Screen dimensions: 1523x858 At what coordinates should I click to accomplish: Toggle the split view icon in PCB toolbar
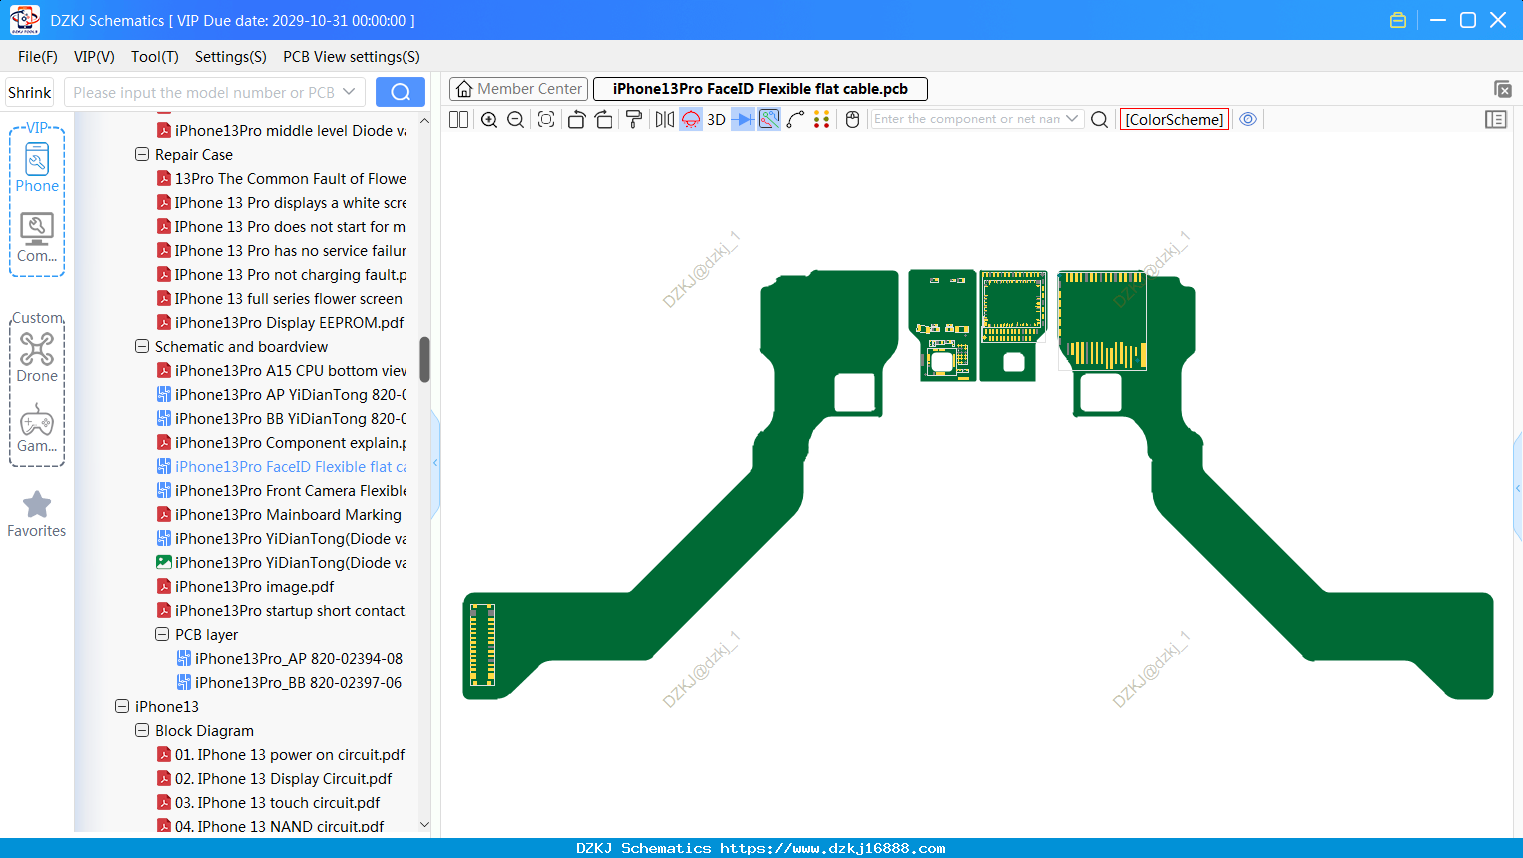click(458, 119)
